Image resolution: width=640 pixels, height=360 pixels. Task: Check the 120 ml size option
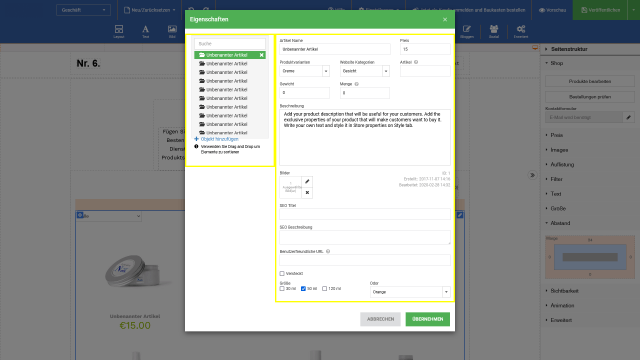tap(324, 289)
